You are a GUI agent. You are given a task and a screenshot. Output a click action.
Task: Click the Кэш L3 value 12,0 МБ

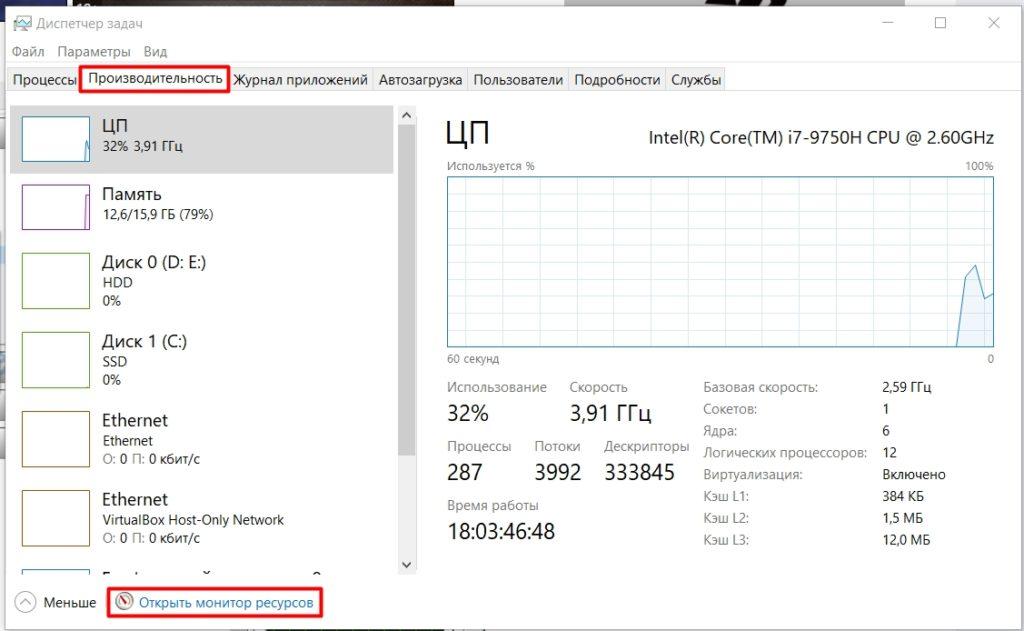coord(906,540)
